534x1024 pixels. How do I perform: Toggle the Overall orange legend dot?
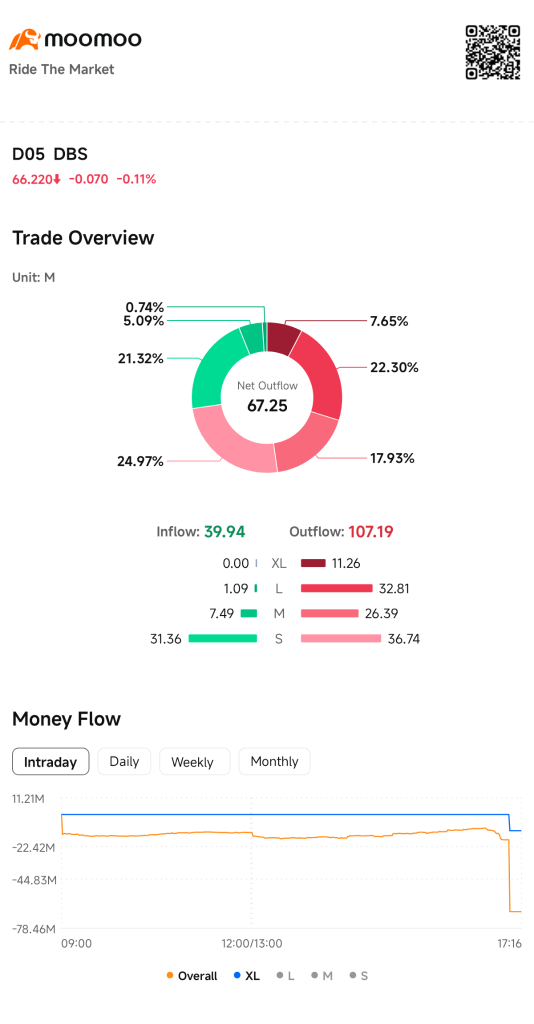point(170,976)
